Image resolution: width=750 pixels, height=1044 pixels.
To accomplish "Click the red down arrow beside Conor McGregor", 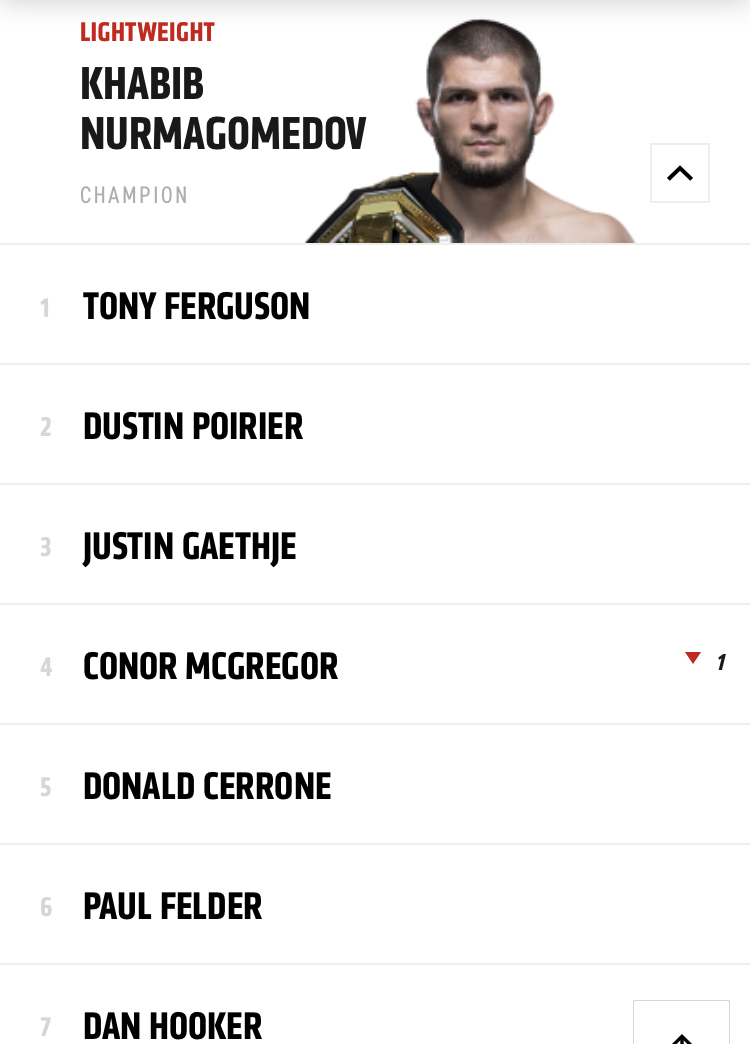I will (x=693, y=658).
